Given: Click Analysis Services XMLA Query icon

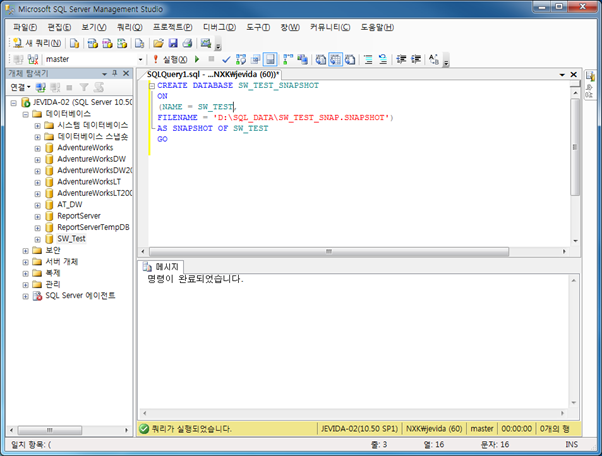Looking at the screenshot, I should point(122,43).
